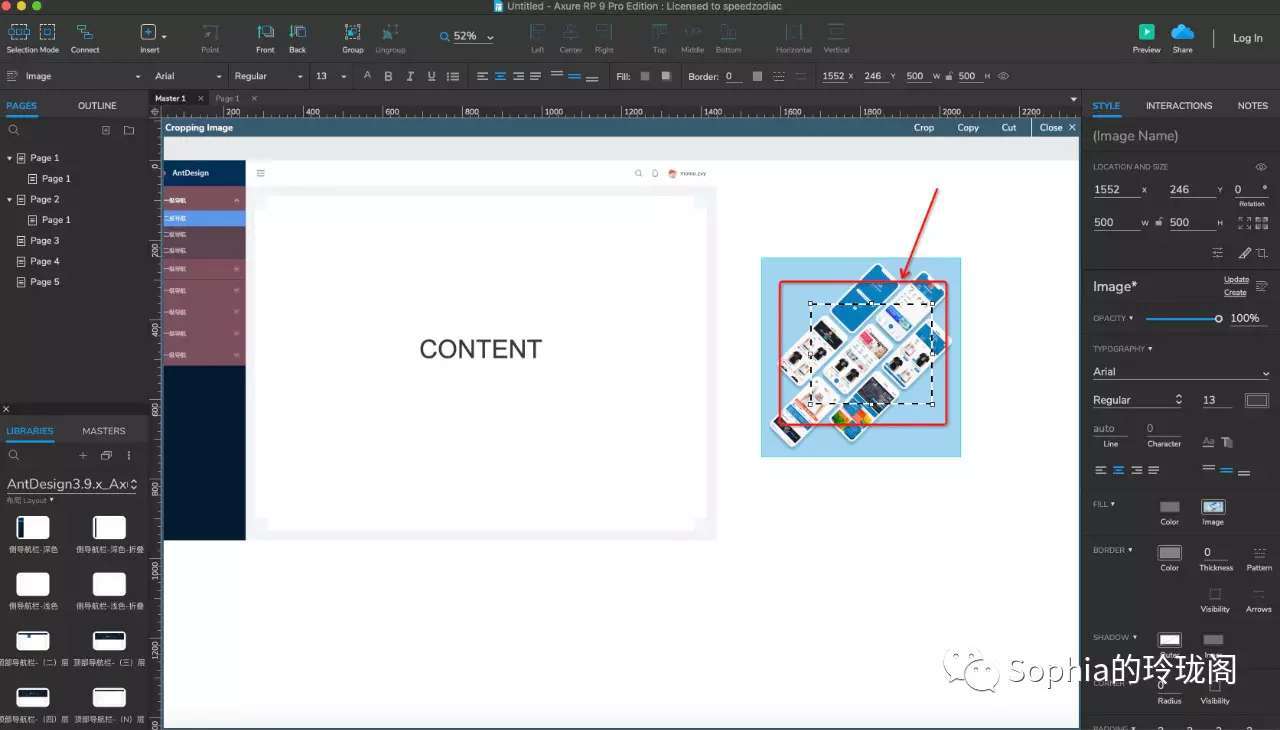This screenshot has height=730, width=1280.
Task: Select Page 3 in pages tree
Action: 45,241
